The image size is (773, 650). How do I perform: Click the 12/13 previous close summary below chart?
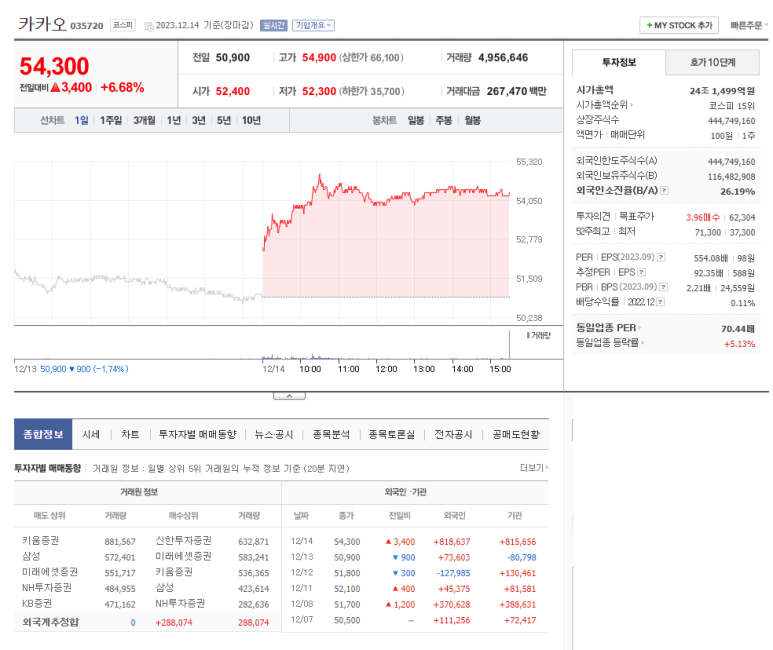(x=71, y=369)
